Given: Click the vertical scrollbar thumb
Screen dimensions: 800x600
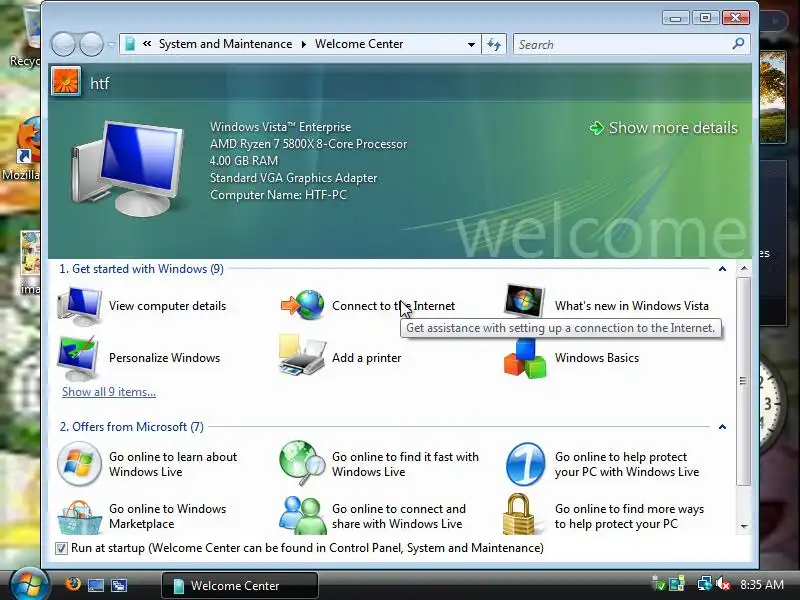Looking at the screenshot, I should [x=743, y=382].
